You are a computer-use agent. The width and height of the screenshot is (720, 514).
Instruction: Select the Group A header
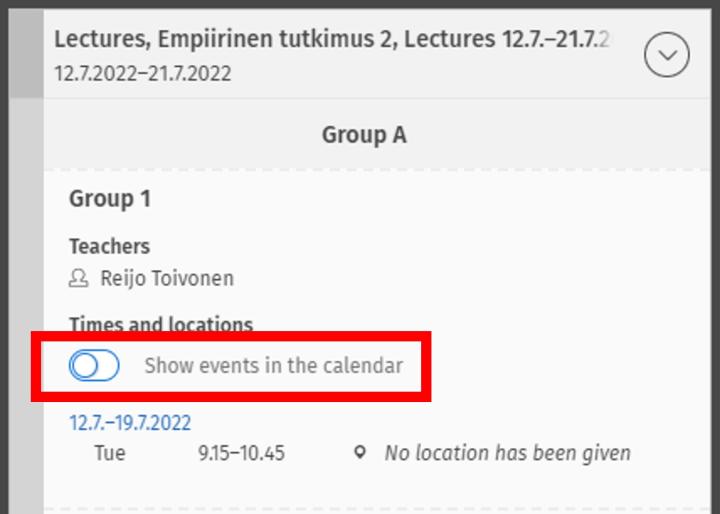coord(364,135)
